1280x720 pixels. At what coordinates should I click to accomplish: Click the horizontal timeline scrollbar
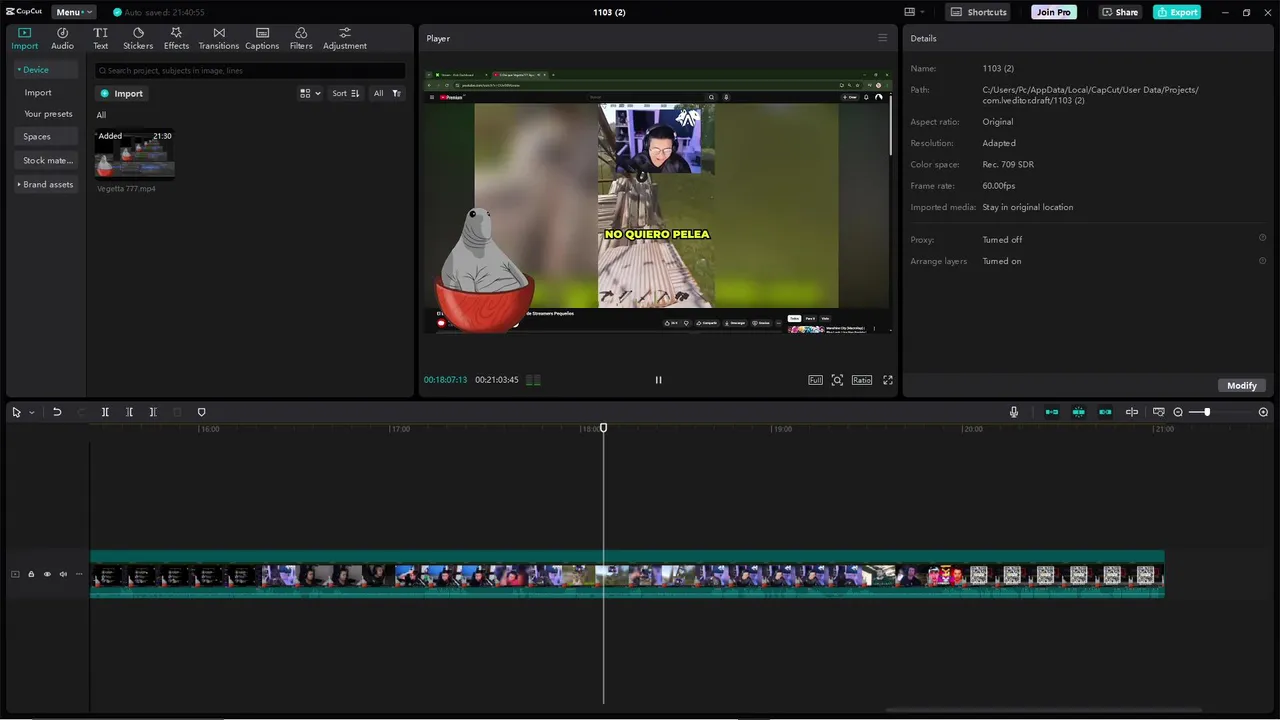point(1045,711)
